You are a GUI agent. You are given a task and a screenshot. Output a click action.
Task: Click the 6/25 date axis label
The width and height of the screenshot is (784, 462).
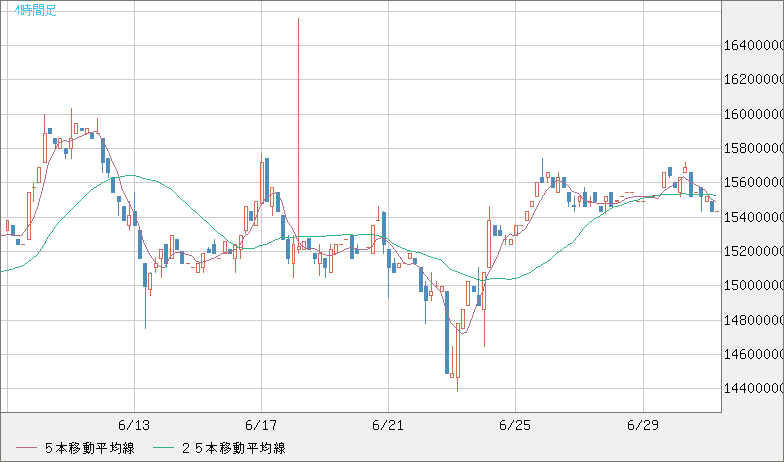(515, 426)
